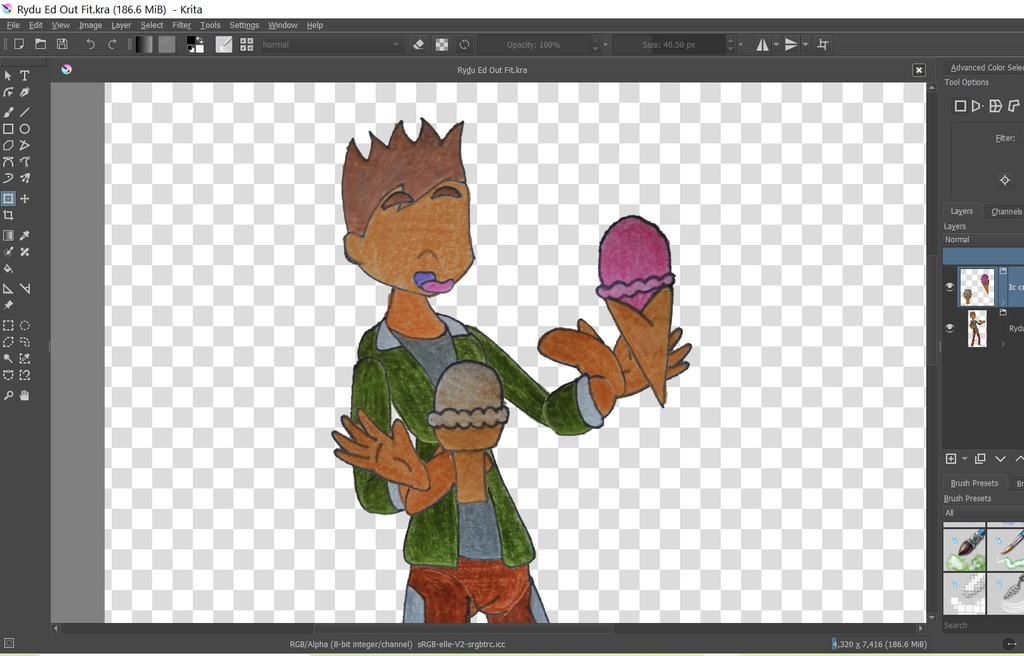The height and width of the screenshot is (656, 1024).
Task: Toggle visibility of the ice cream layer
Action: coord(949,287)
